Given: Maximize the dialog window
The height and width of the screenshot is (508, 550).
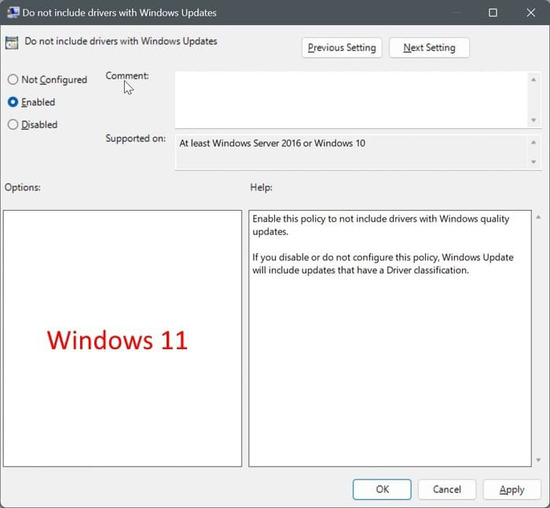Looking at the screenshot, I should tap(493, 13).
